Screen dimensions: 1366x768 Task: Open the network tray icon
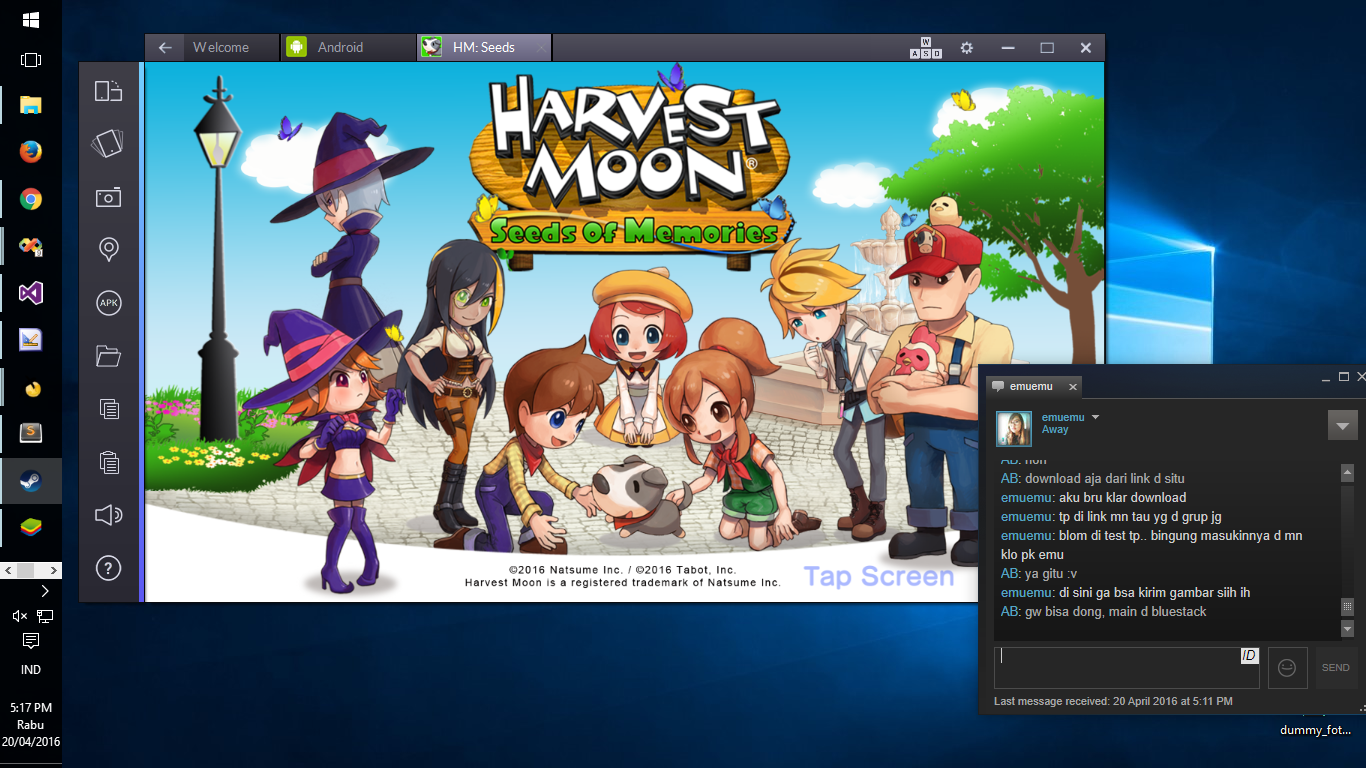[44, 616]
